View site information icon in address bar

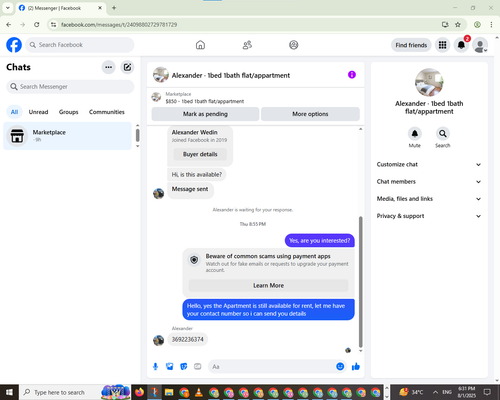coord(53,24)
